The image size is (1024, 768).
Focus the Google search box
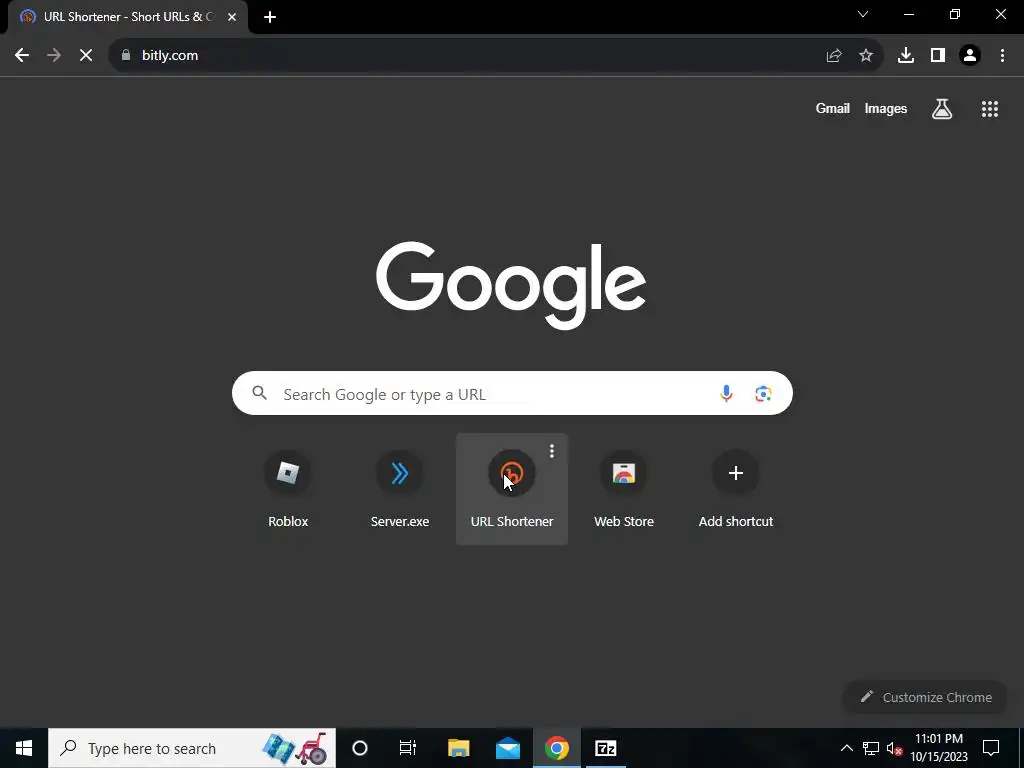(512, 394)
